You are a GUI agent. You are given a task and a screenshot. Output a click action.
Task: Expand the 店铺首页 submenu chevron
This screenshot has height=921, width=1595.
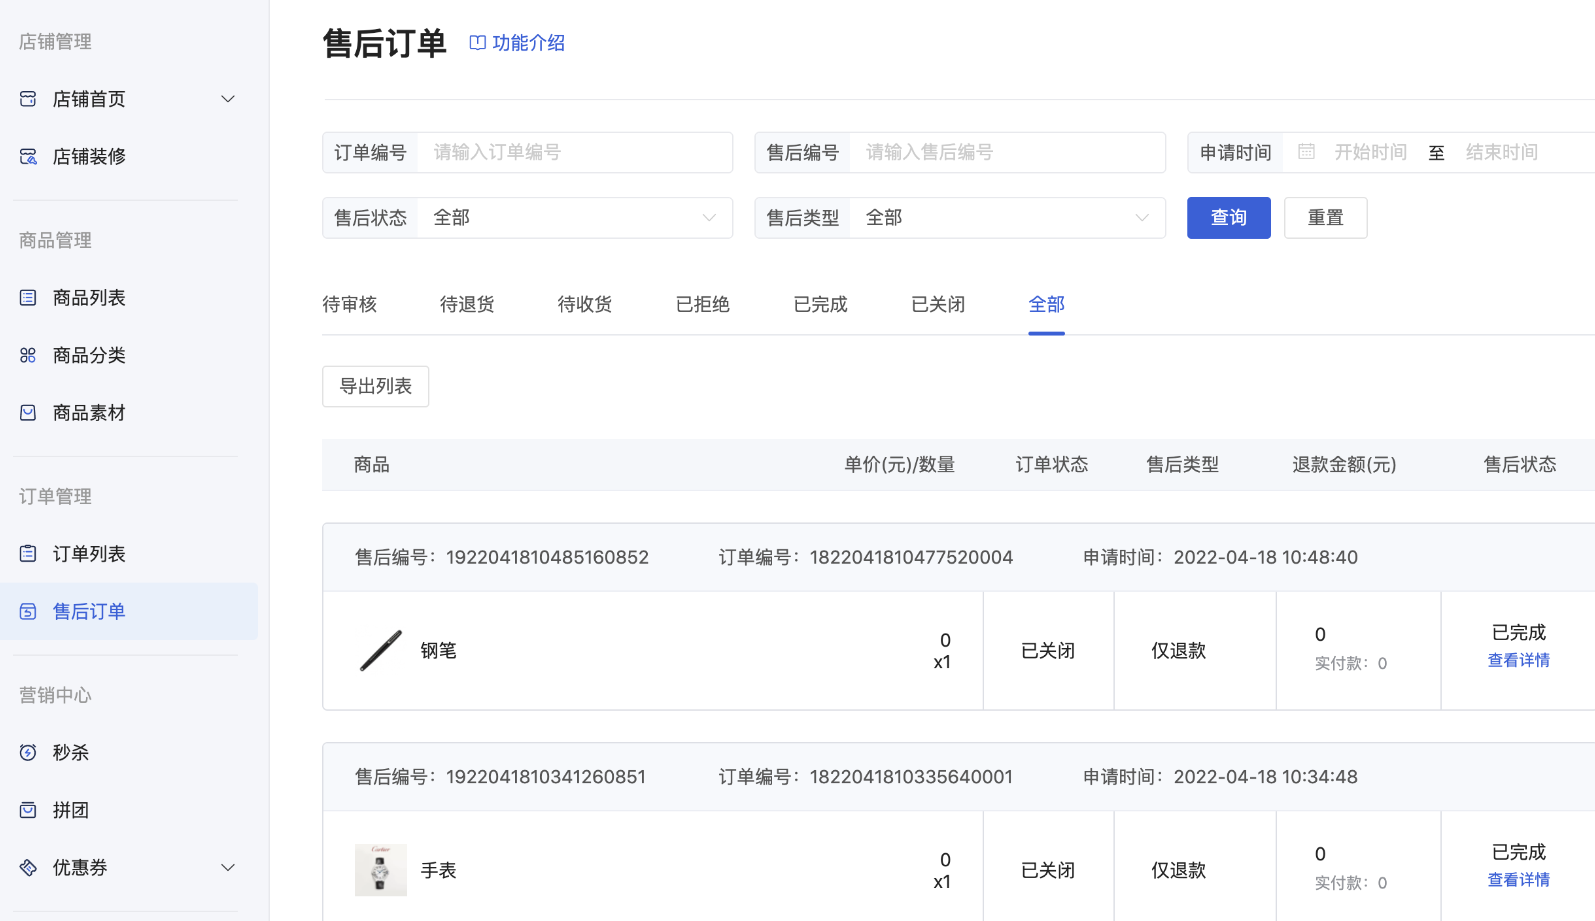(228, 99)
